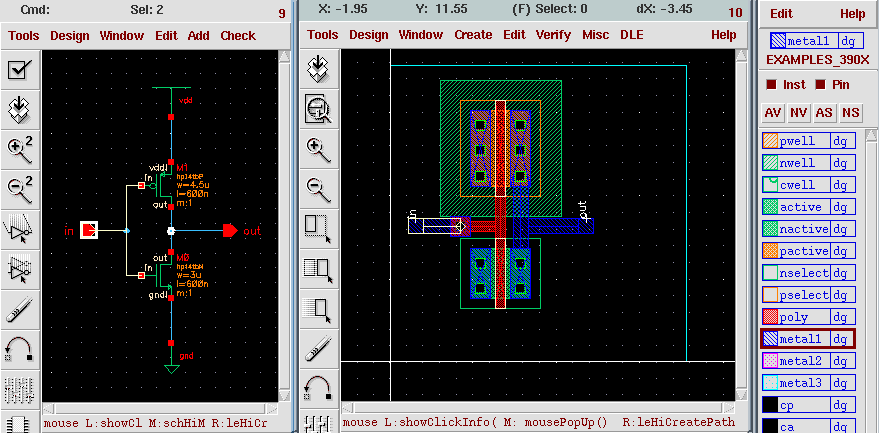Click Save icon in layout window toolbar
The height and width of the screenshot is (433, 879).
319,70
